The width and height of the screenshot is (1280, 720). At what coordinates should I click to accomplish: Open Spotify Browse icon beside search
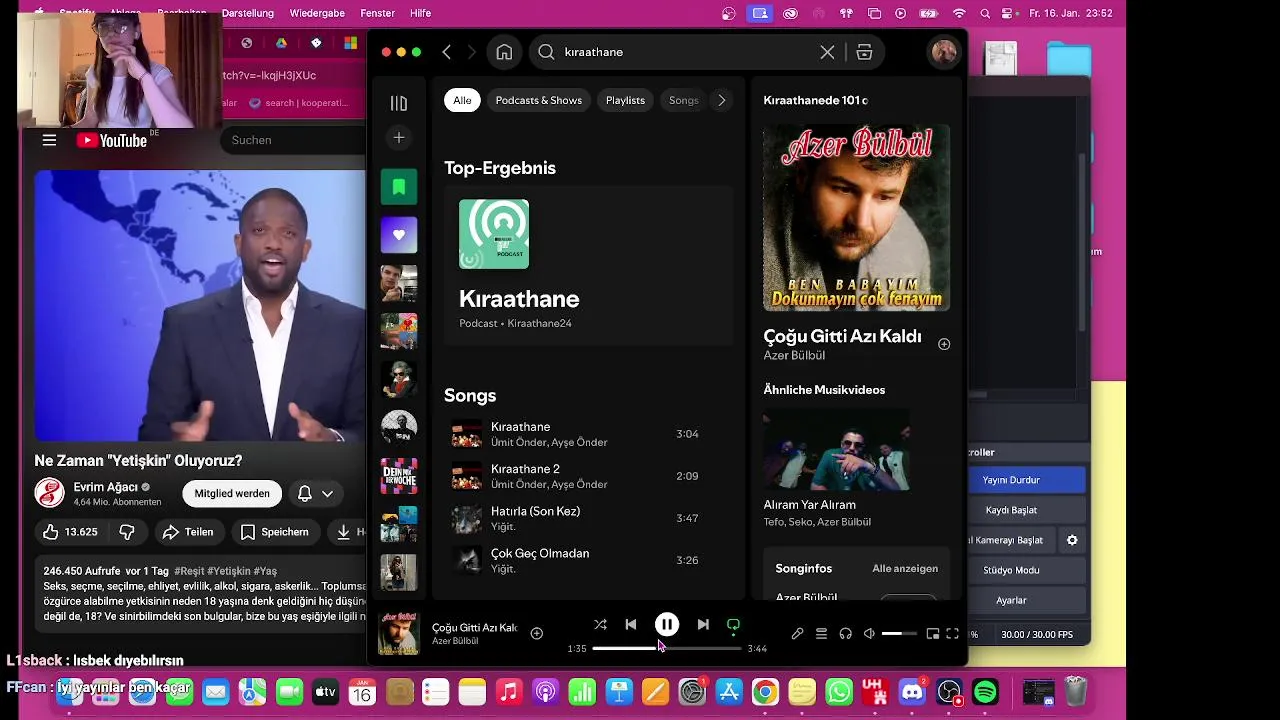(864, 52)
